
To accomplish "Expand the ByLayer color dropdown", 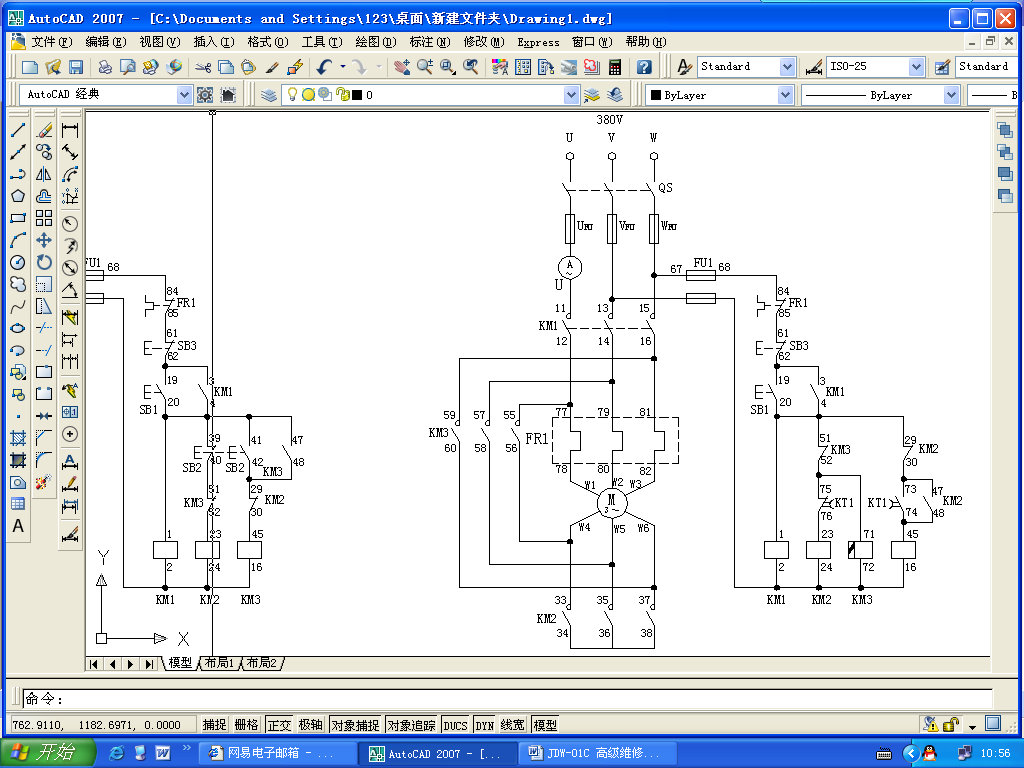I will (x=786, y=95).
